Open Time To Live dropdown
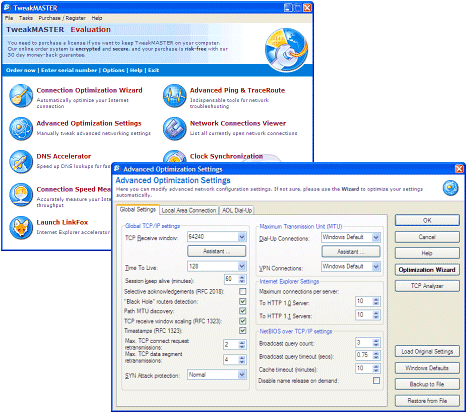 pos(242,266)
